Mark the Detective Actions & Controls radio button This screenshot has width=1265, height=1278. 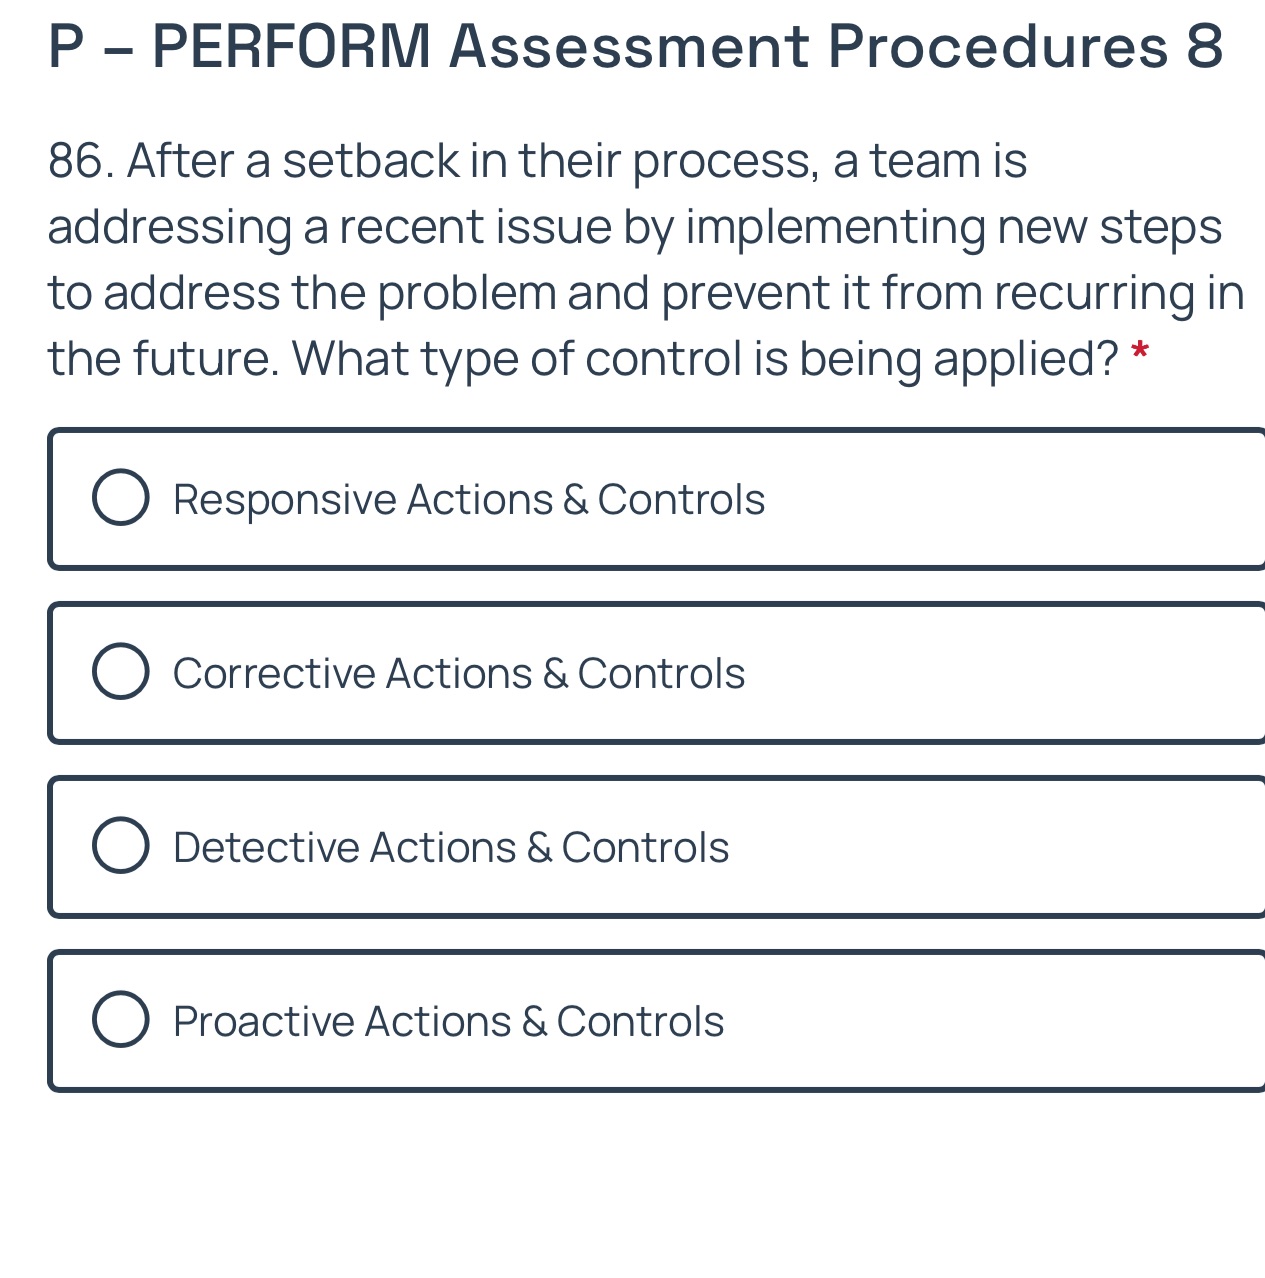click(121, 846)
